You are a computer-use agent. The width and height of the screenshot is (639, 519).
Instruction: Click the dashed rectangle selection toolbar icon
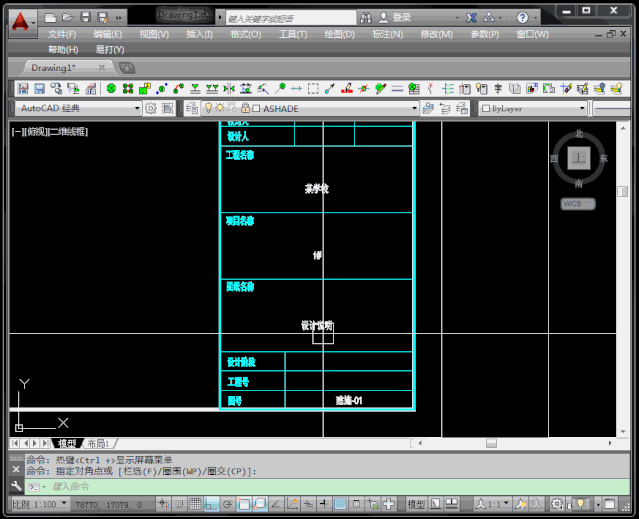(x=313, y=88)
